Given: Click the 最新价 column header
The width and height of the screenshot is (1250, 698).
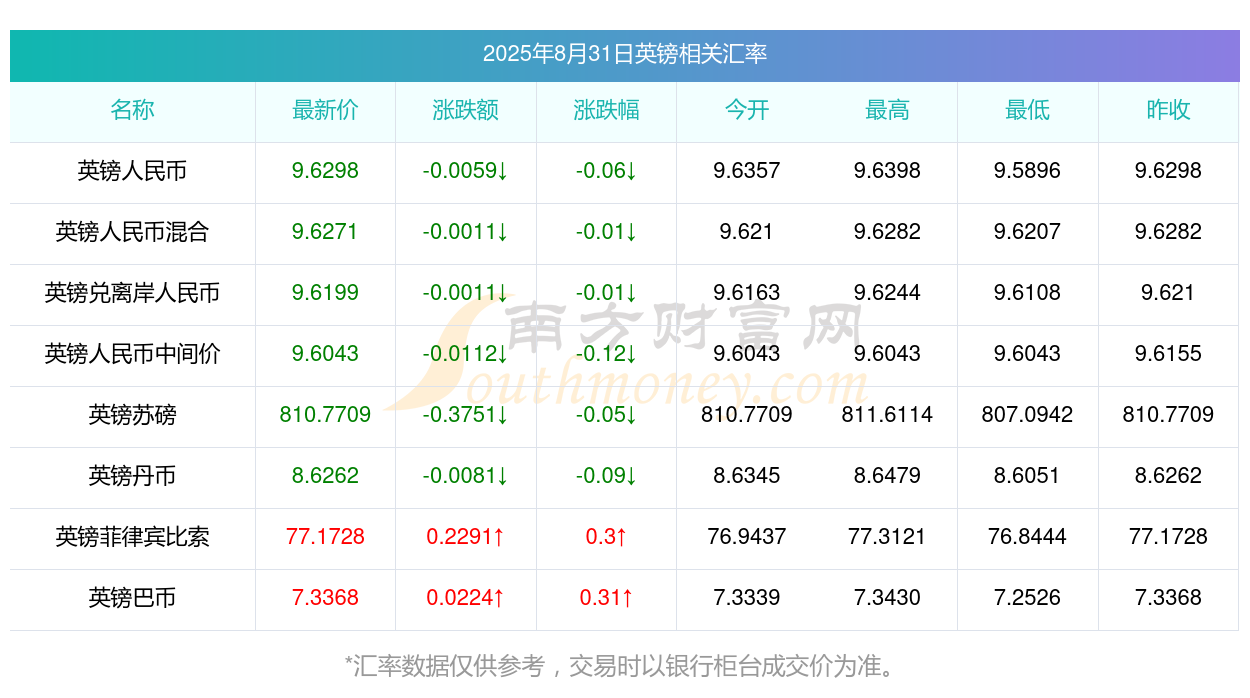Looking at the screenshot, I should click(x=325, y=110).
